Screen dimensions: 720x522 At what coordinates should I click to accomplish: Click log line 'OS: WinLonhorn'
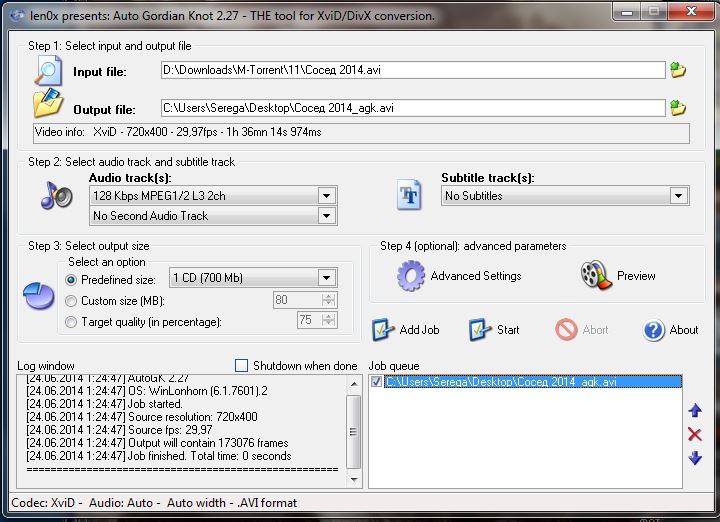[x=147, y=391]
